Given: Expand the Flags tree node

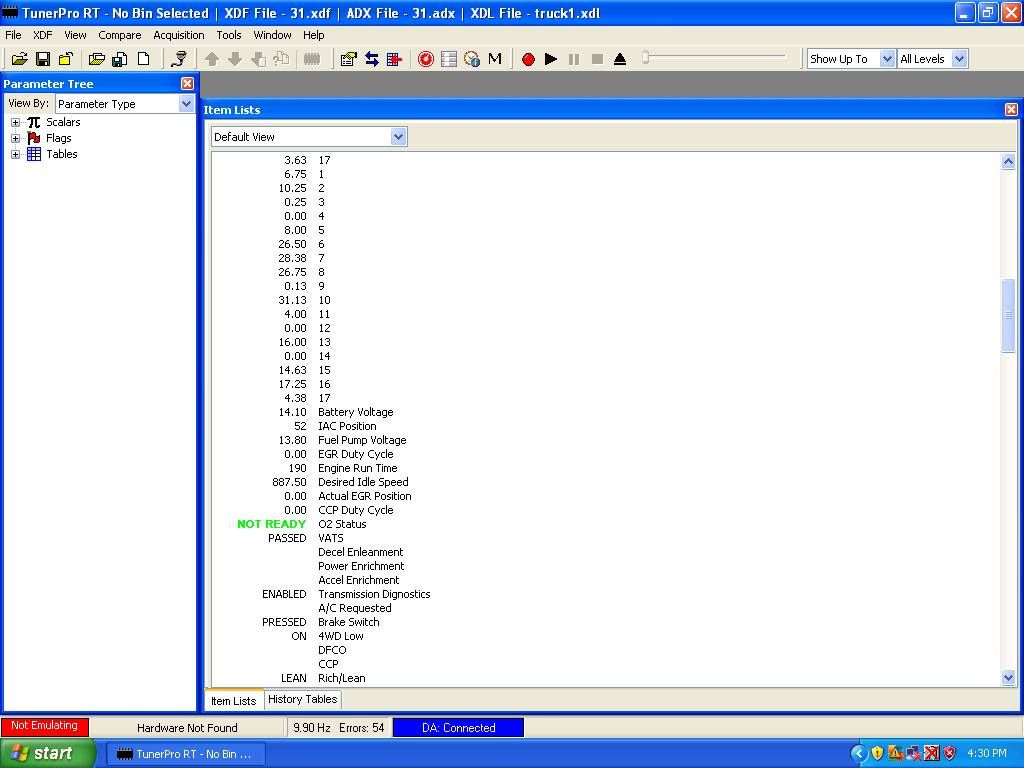Looking at the screenshot, I should [x=16, y=138].
